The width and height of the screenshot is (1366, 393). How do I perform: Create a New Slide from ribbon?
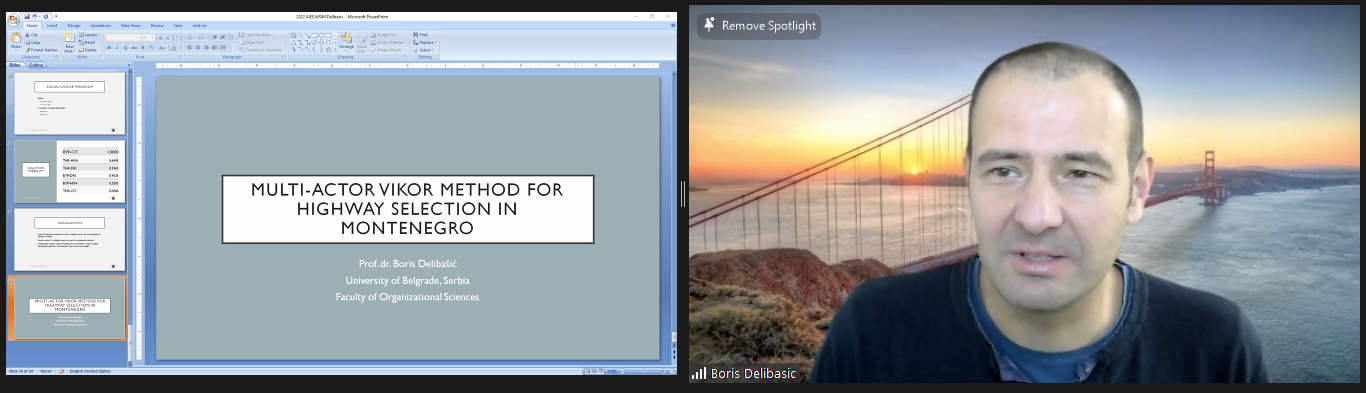69,43
